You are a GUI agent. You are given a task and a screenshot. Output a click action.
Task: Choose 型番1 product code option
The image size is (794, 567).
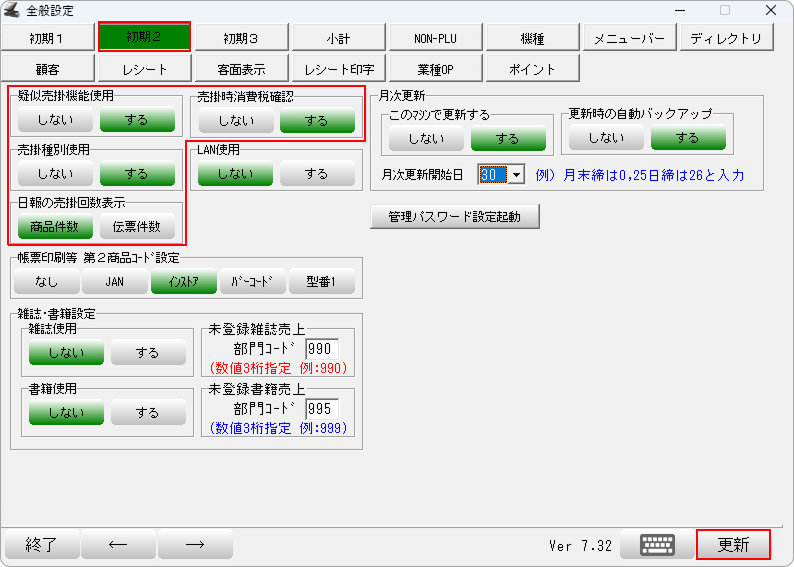coord(322,282)
